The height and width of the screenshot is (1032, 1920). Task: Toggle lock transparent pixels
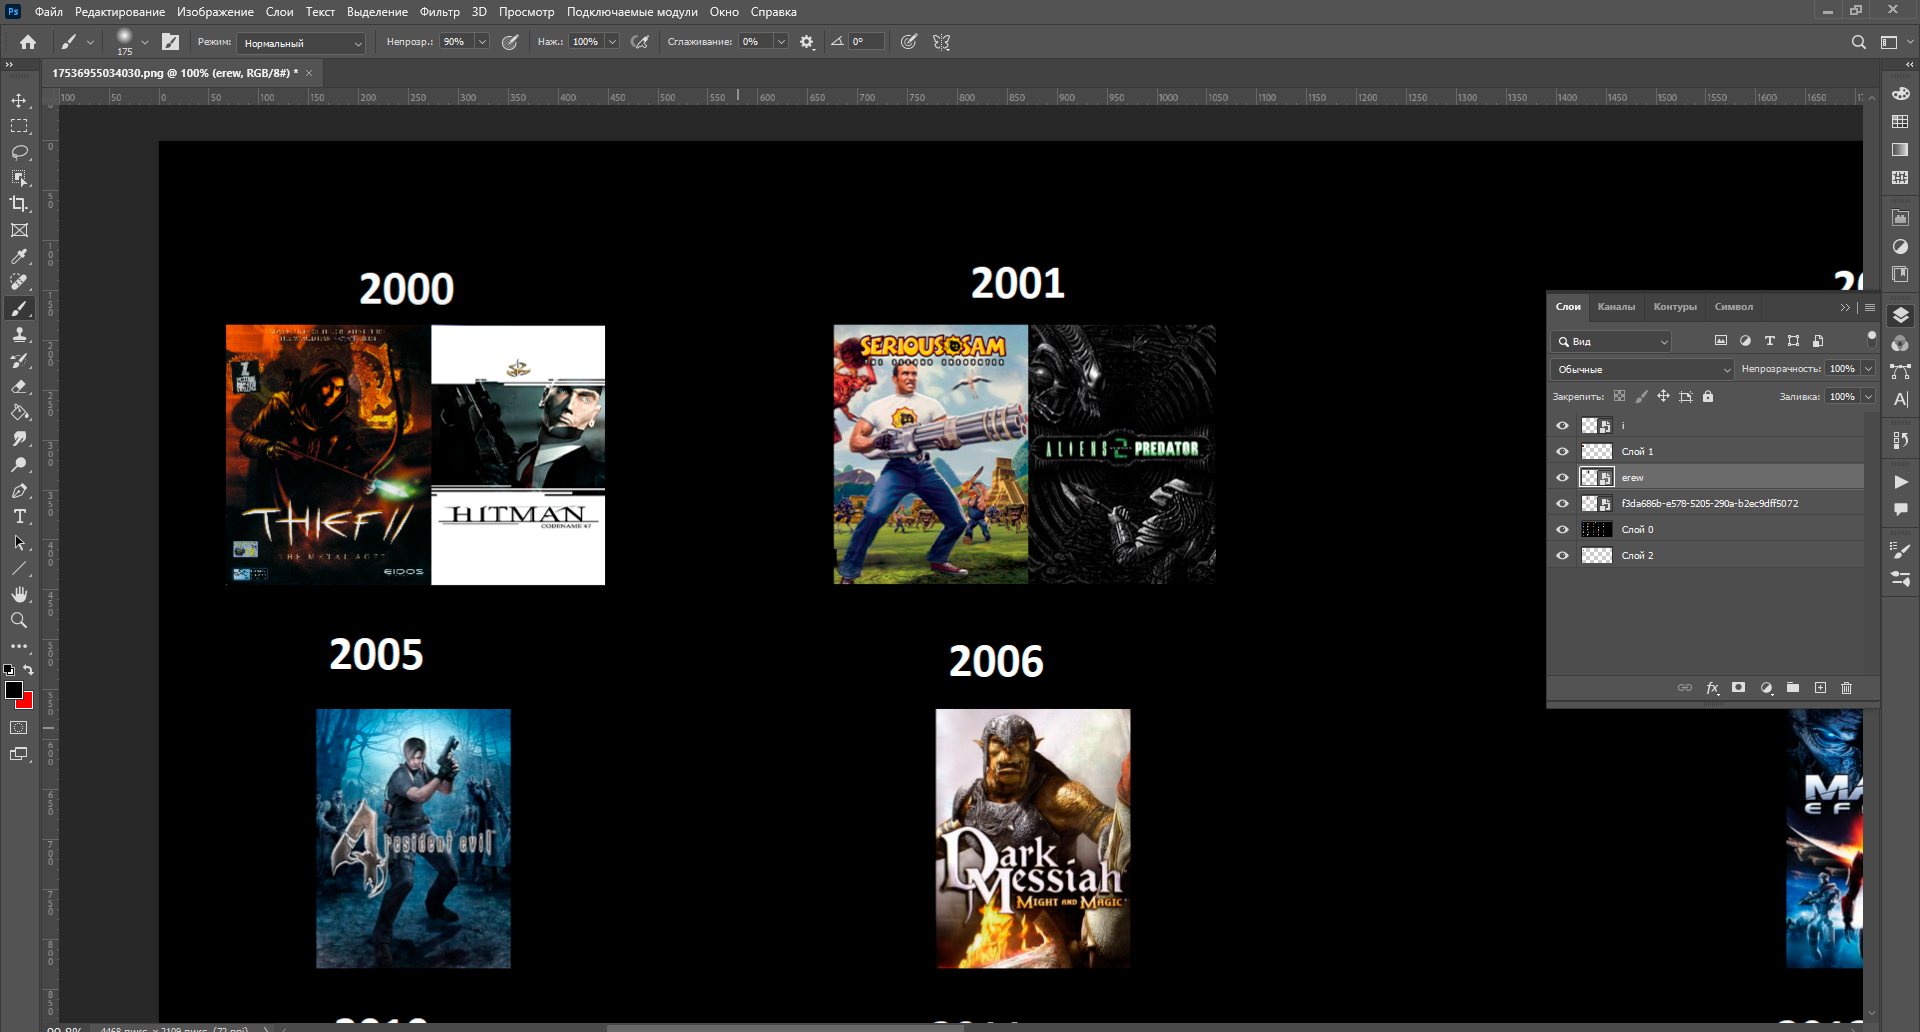point(1619,397)
